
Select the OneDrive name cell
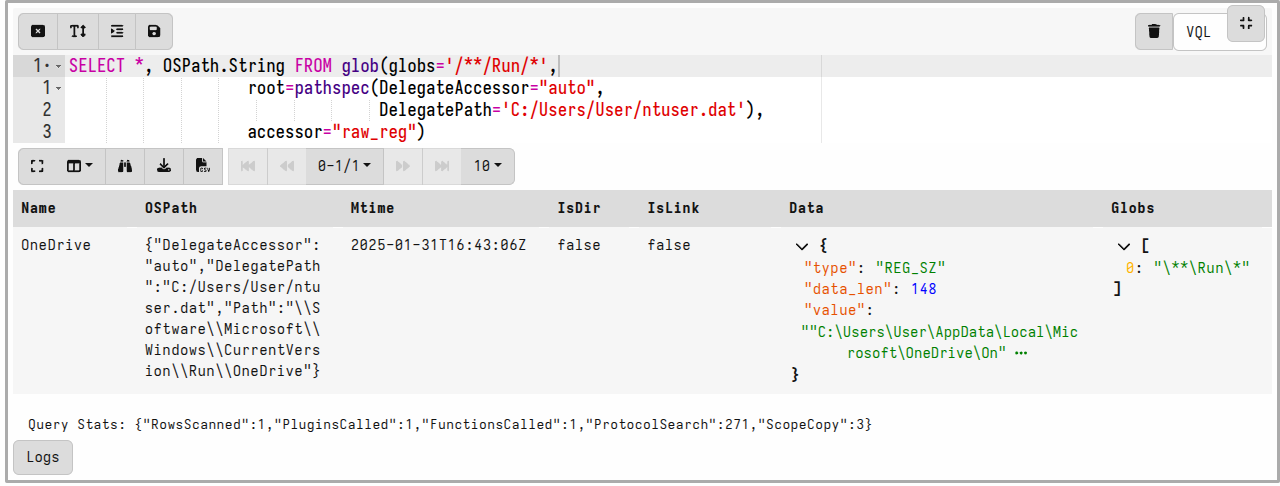(56, 245)
